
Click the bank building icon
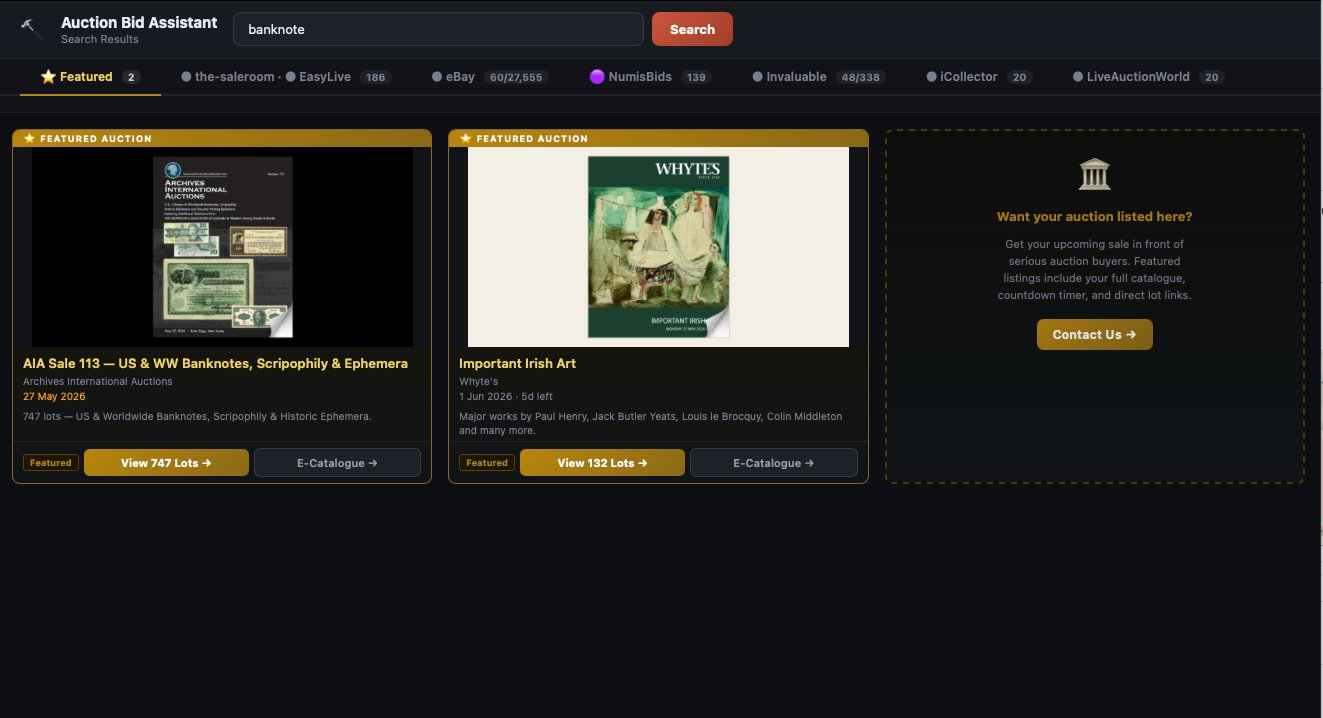coord(1094,174)
